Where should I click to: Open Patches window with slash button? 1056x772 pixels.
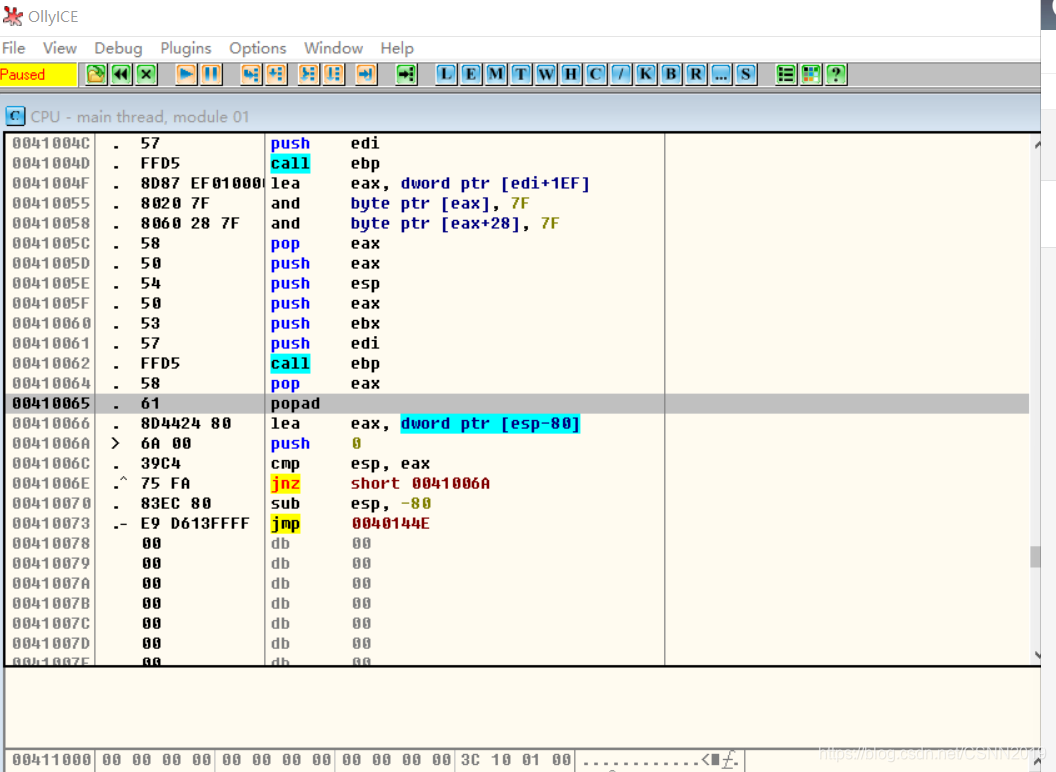click(620, 74)
